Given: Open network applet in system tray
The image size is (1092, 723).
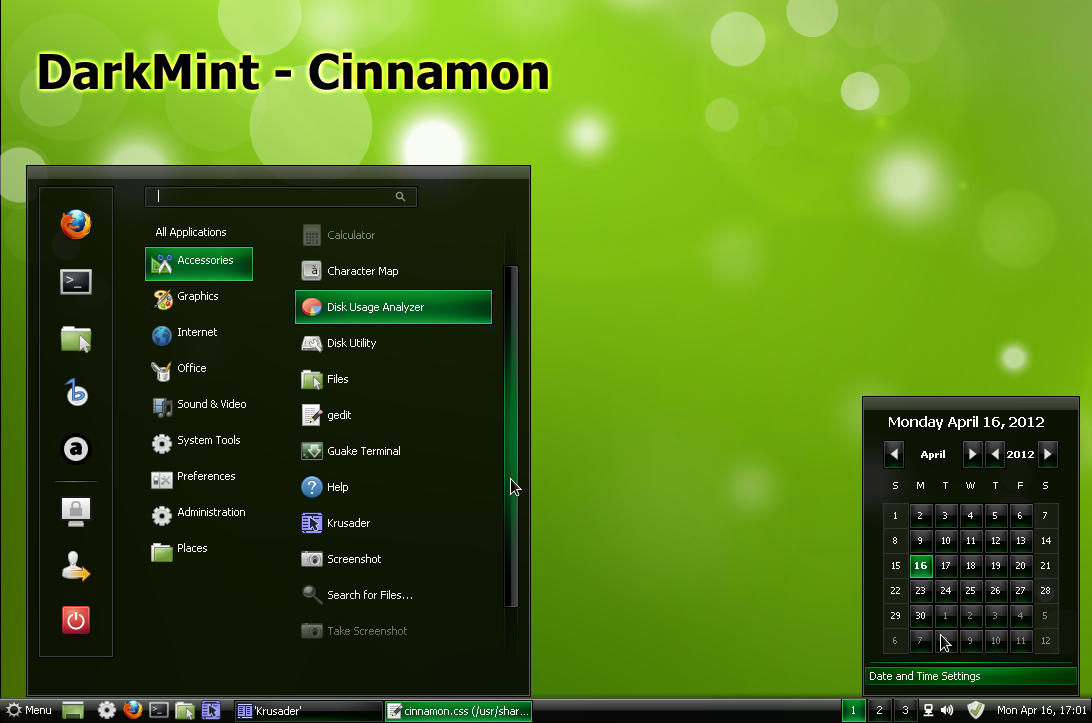Looking at the screenshot, I should 928,710.
